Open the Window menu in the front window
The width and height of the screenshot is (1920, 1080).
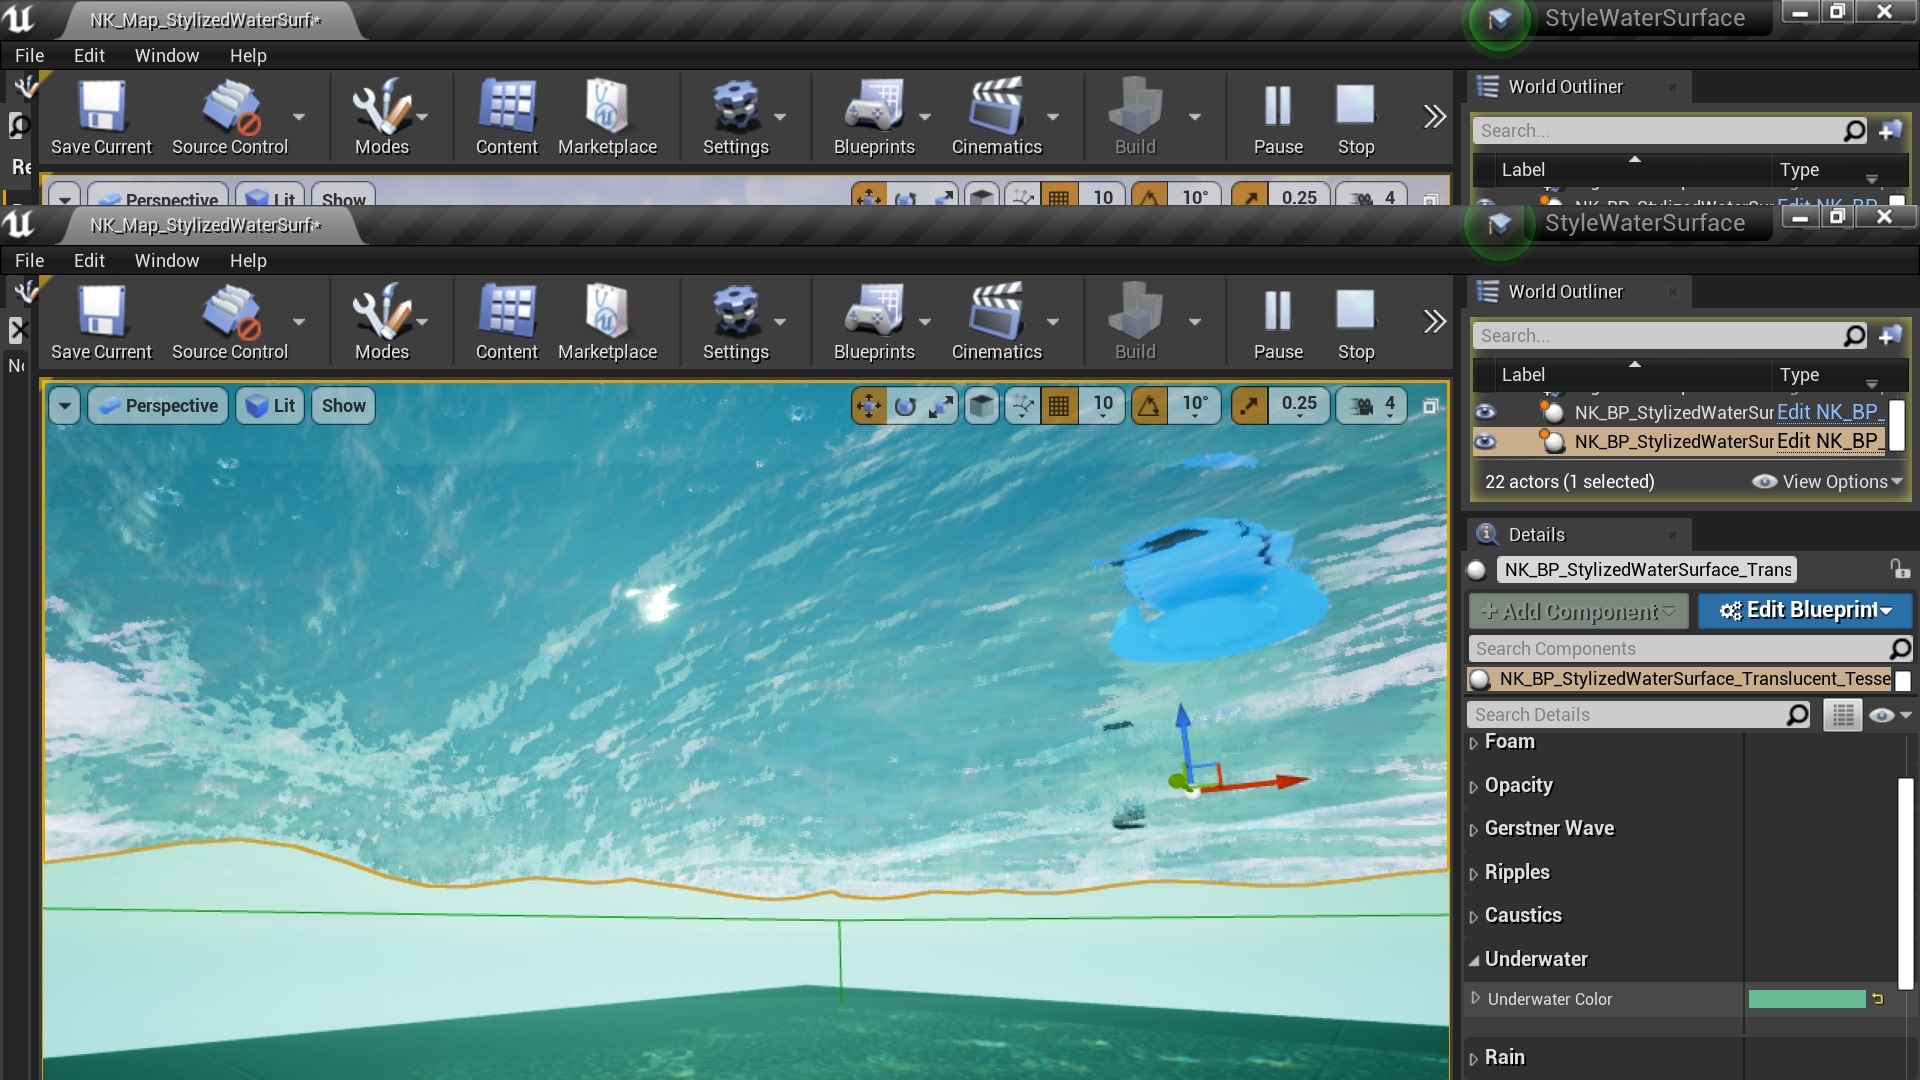click(x=167, y=260)
